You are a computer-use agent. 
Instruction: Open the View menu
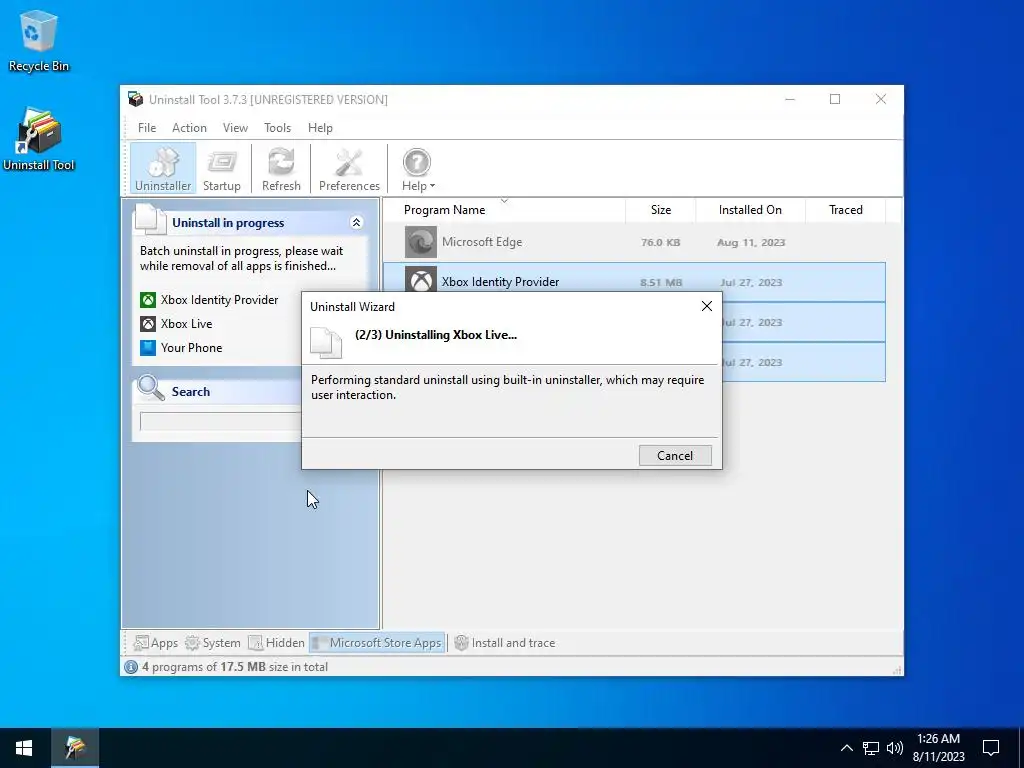(235, 128)
